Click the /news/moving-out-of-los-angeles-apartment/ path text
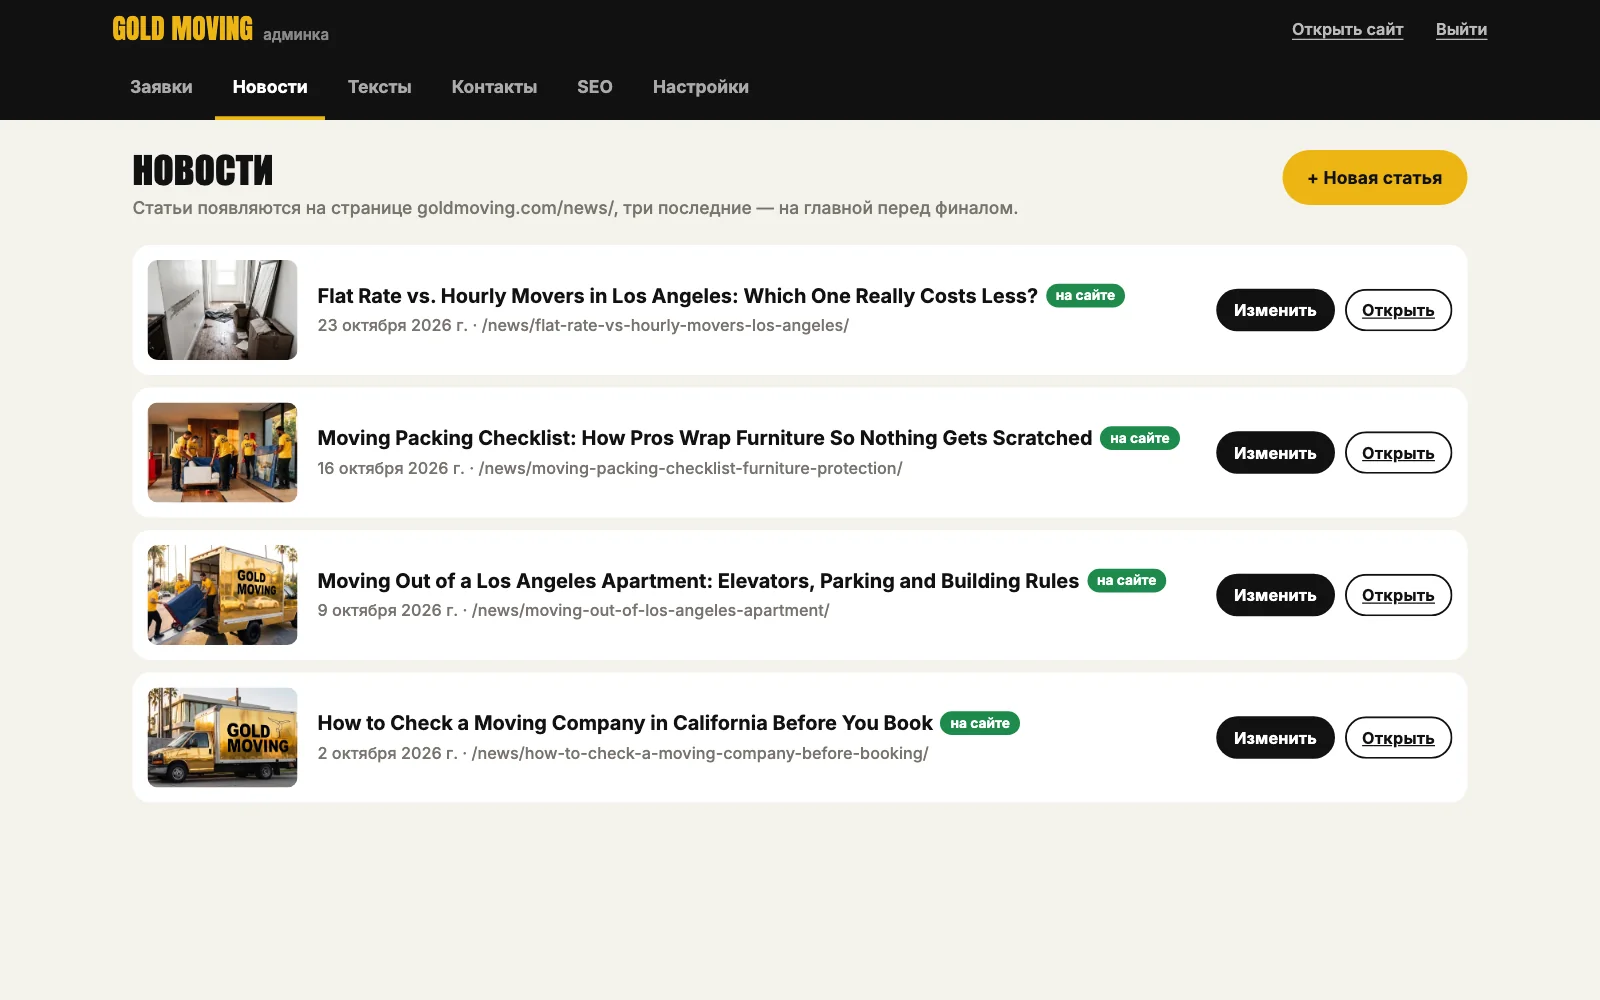Image resolution: width=1600 pixels, height=1000 pixels. click(650, 611)
